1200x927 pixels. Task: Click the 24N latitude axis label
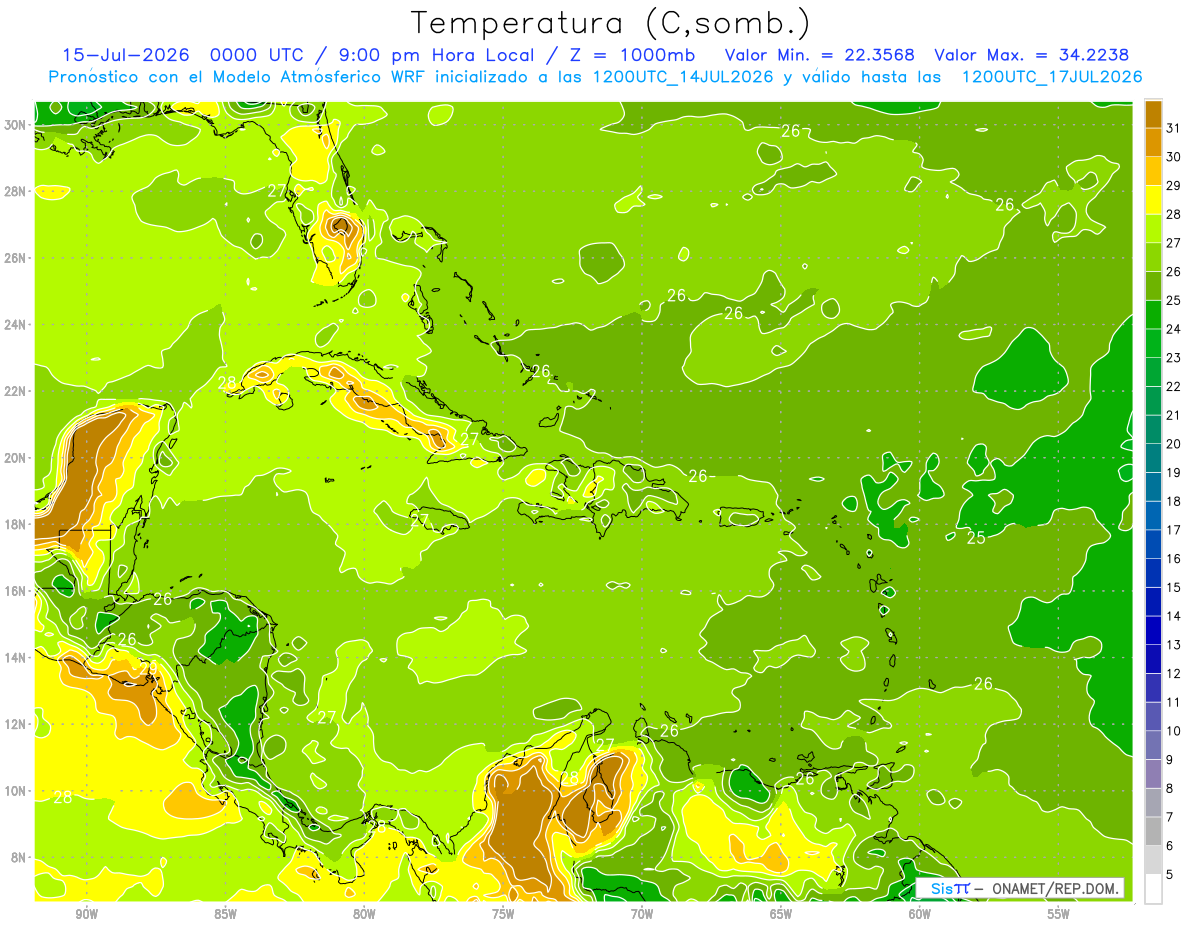[17, 324]
